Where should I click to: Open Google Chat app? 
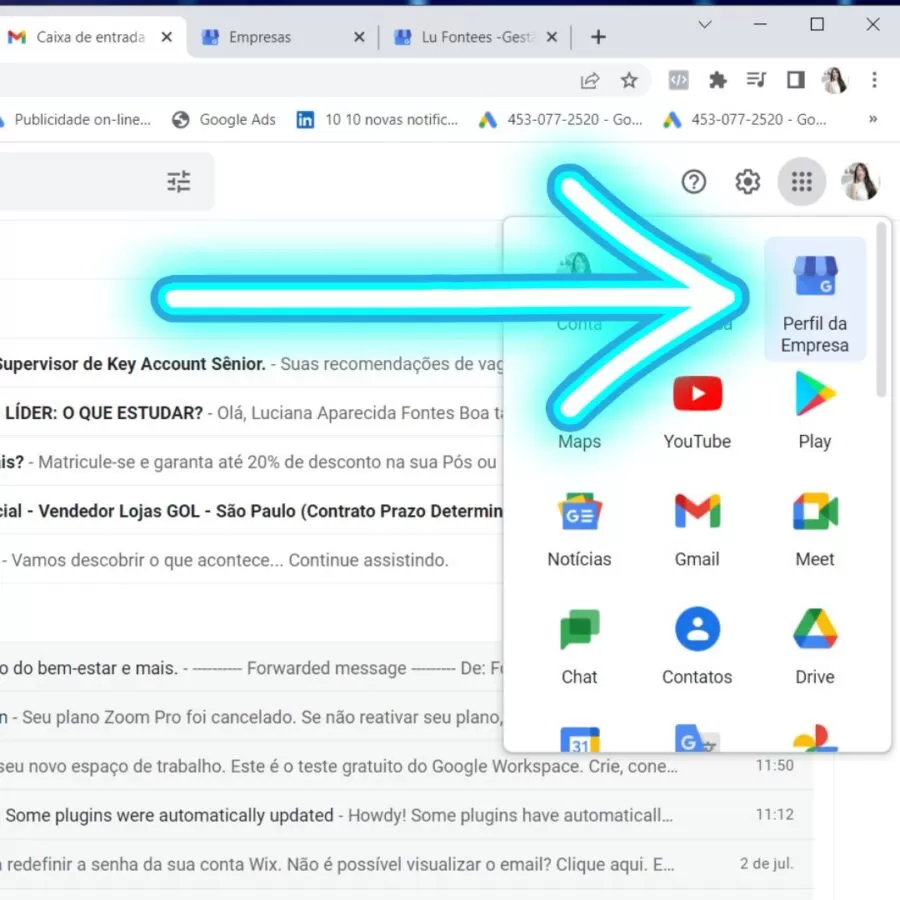[579, 647]
